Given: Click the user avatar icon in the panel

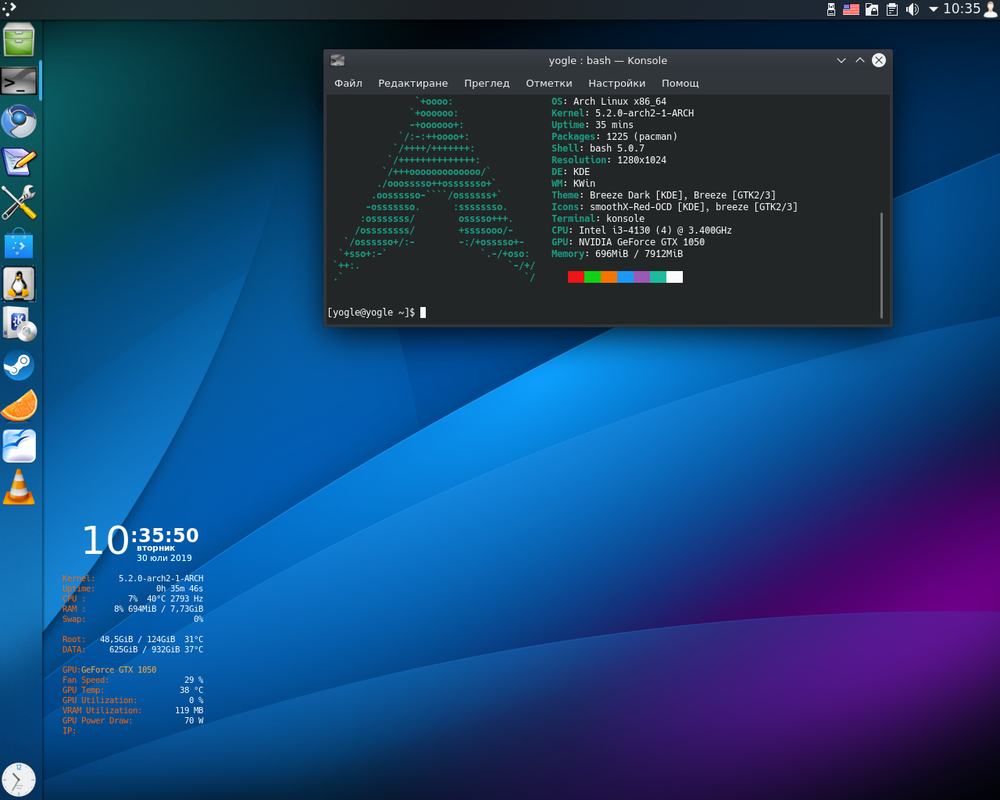Looking at the screenshot, I should point(990,9).
